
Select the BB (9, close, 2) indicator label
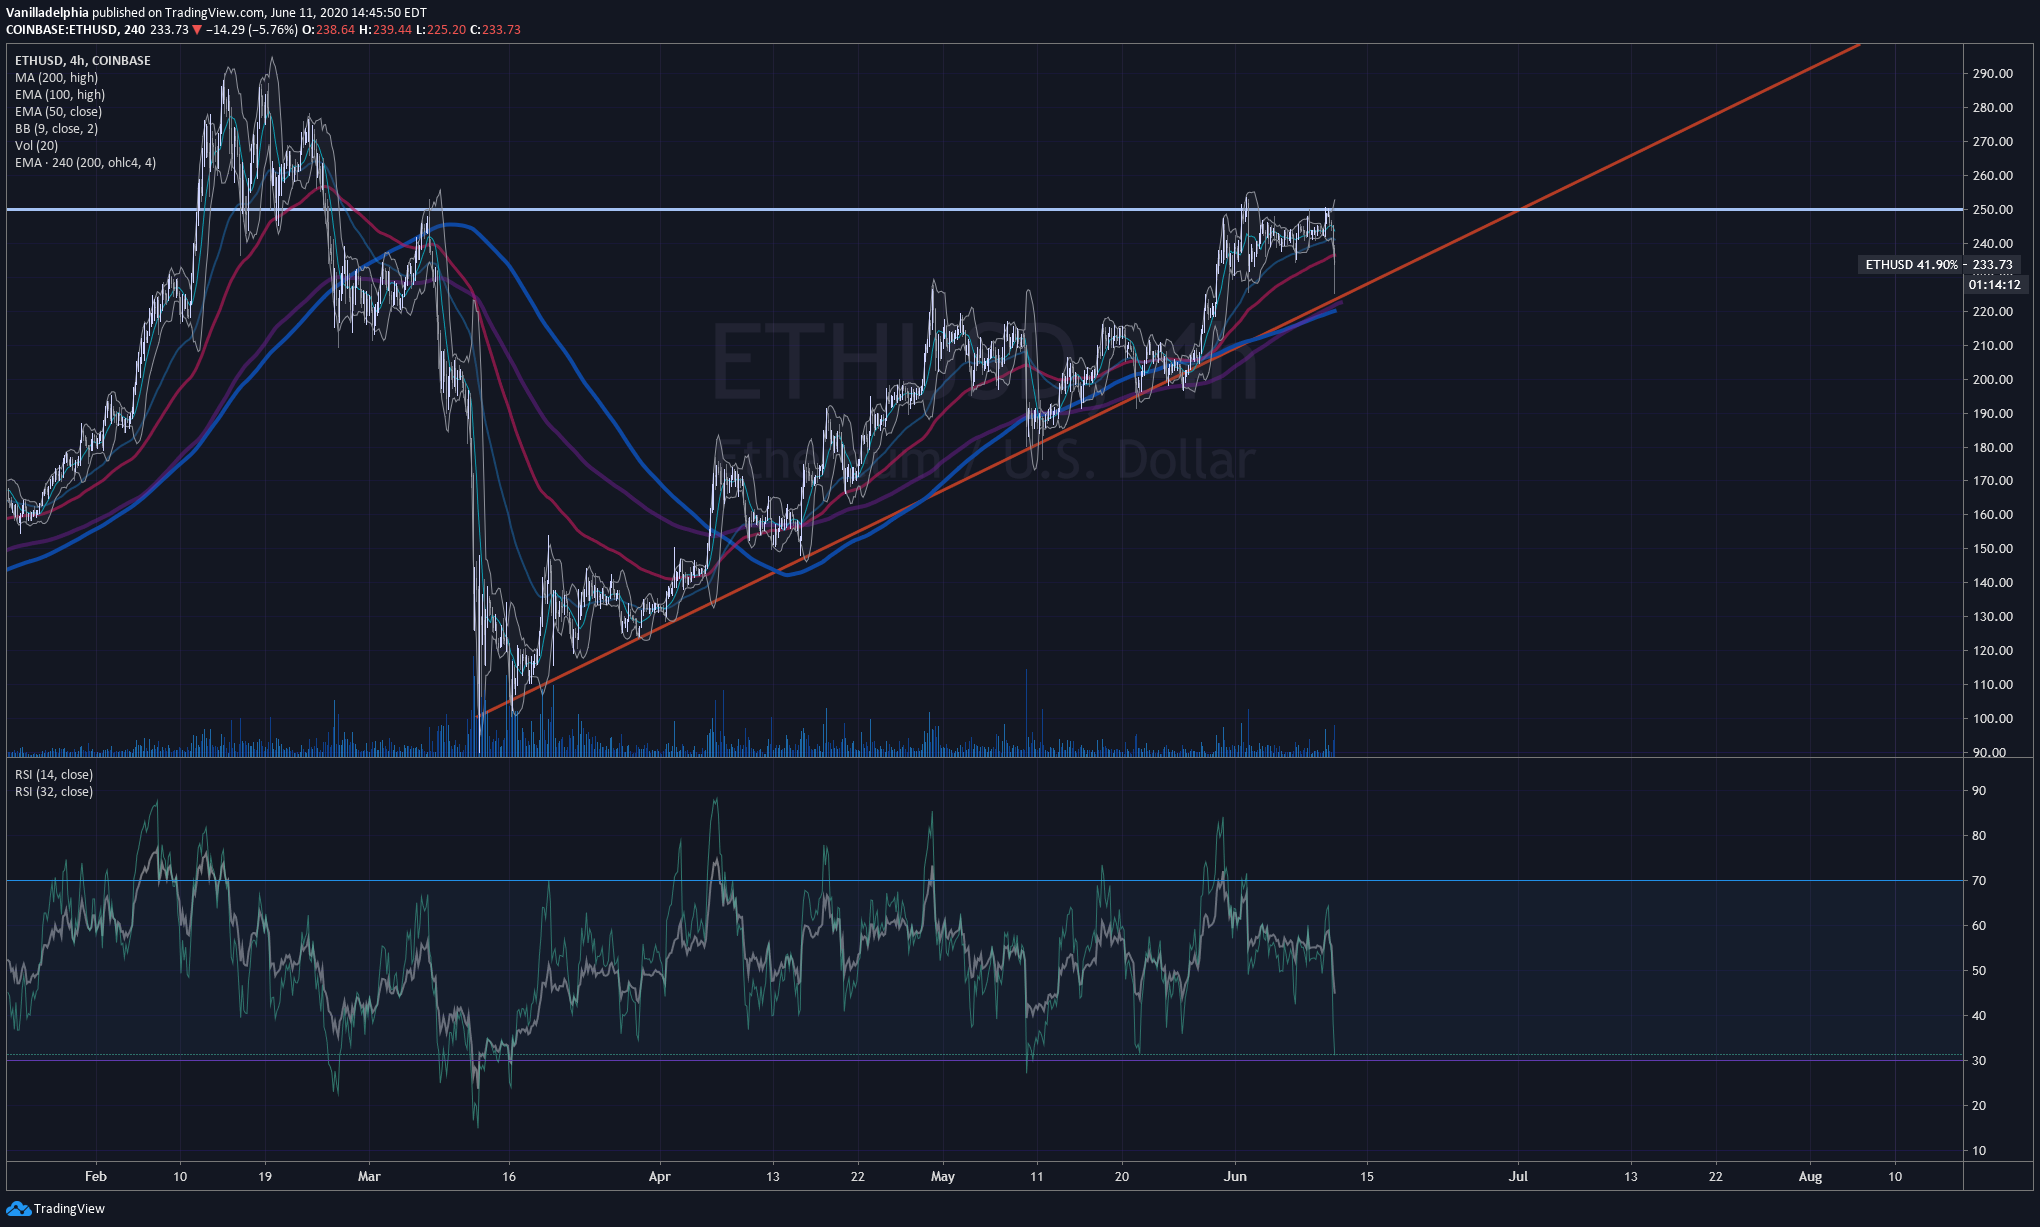pos(56,129)
